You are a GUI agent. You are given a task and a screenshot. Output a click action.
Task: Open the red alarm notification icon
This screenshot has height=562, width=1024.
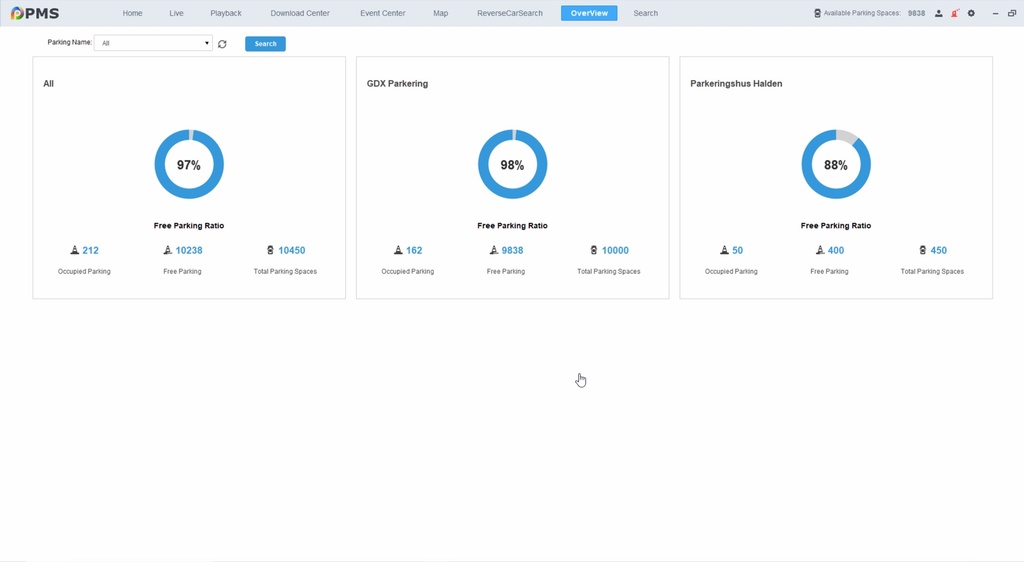click(955, 13)
